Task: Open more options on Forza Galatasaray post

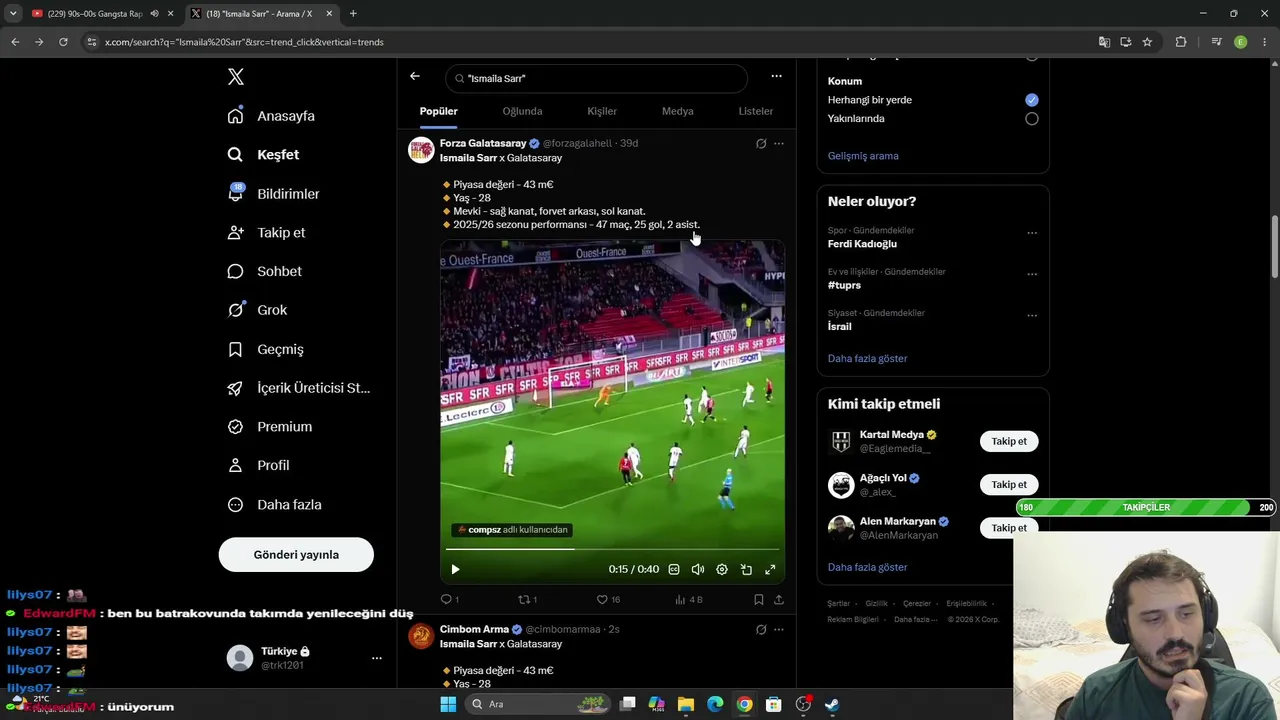Action: pyautogui.click(x=779, y=144)
